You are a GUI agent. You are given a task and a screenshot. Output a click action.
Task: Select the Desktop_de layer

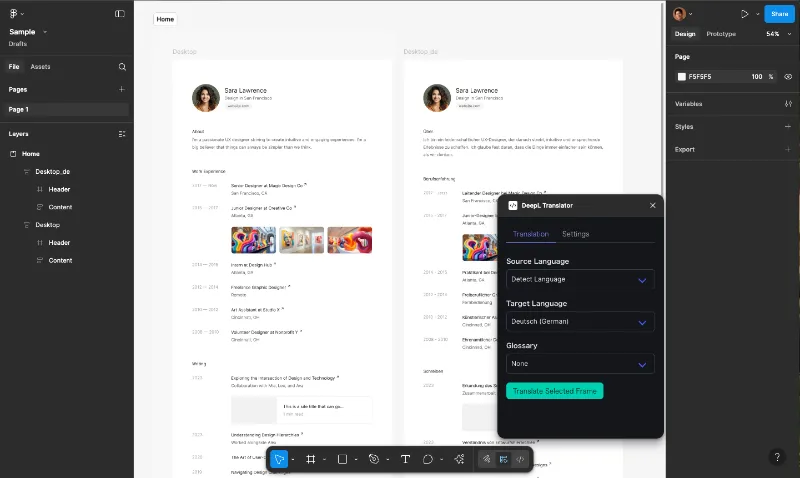pos(53,171)
